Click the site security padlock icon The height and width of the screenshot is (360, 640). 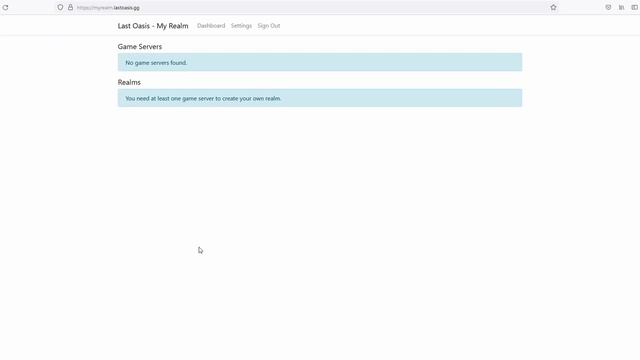[70, 7]
